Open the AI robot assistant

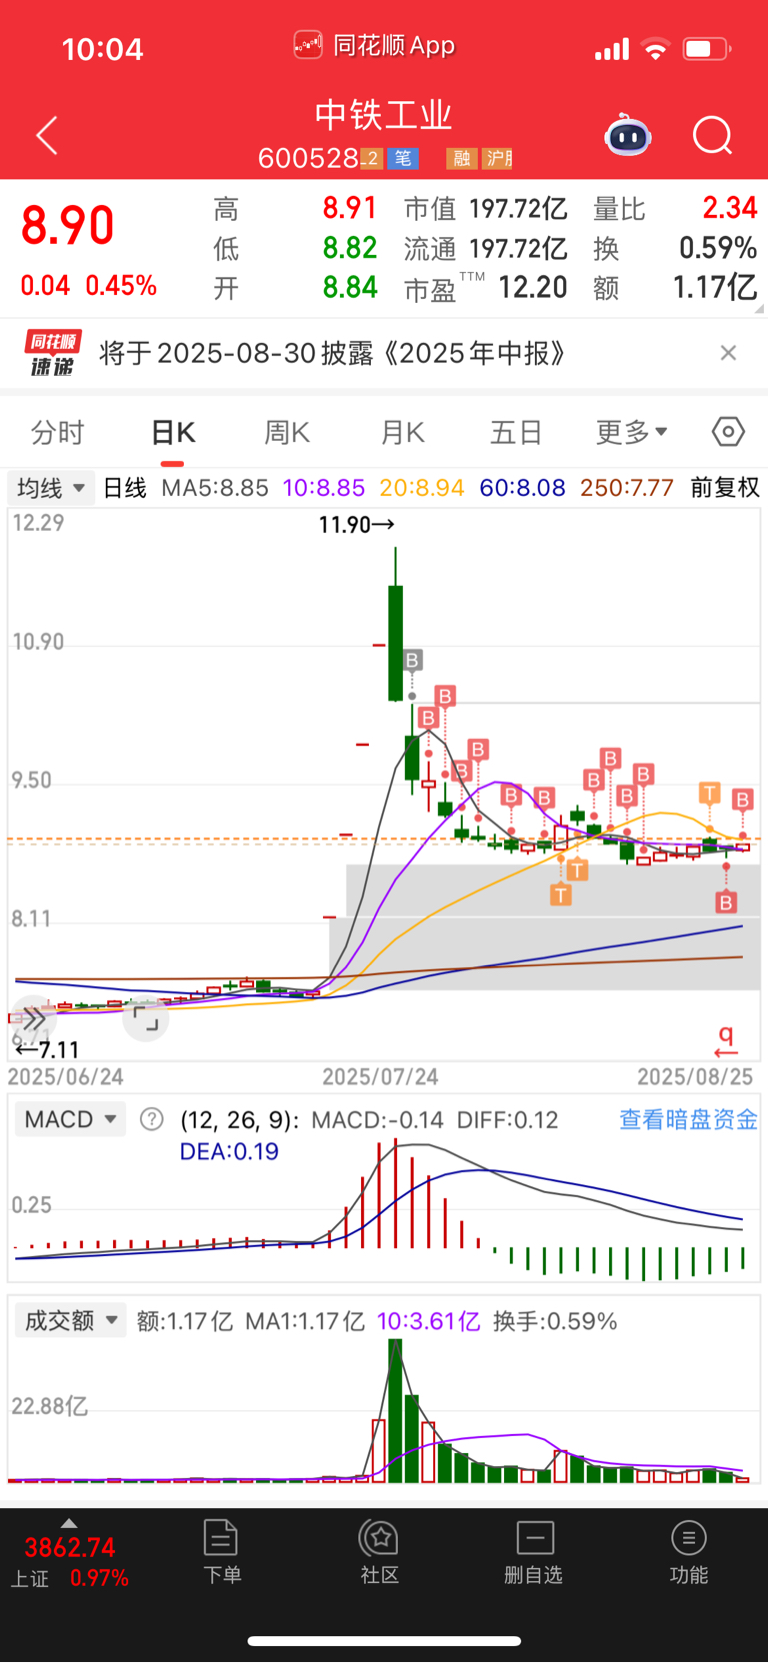(x=628, y=135)
